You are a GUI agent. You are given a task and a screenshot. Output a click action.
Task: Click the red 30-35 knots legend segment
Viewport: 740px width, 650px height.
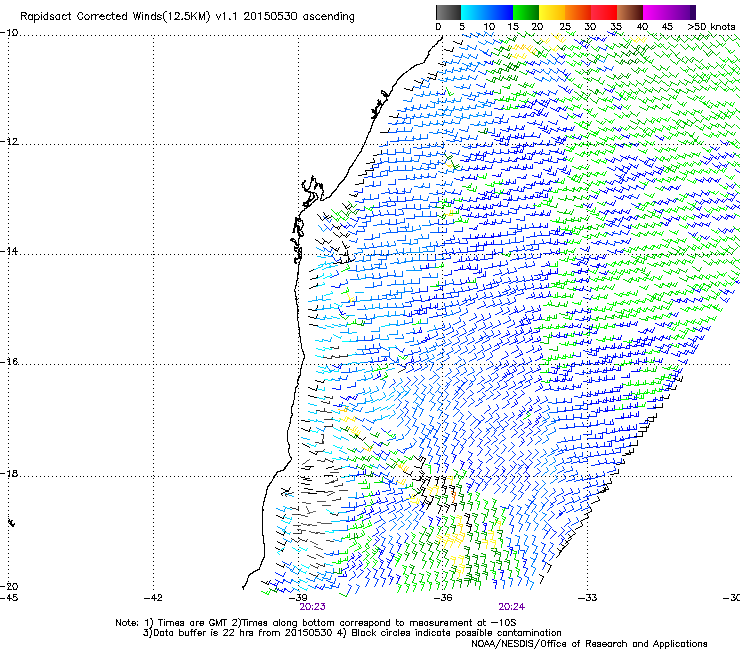[x=604, y=12]
